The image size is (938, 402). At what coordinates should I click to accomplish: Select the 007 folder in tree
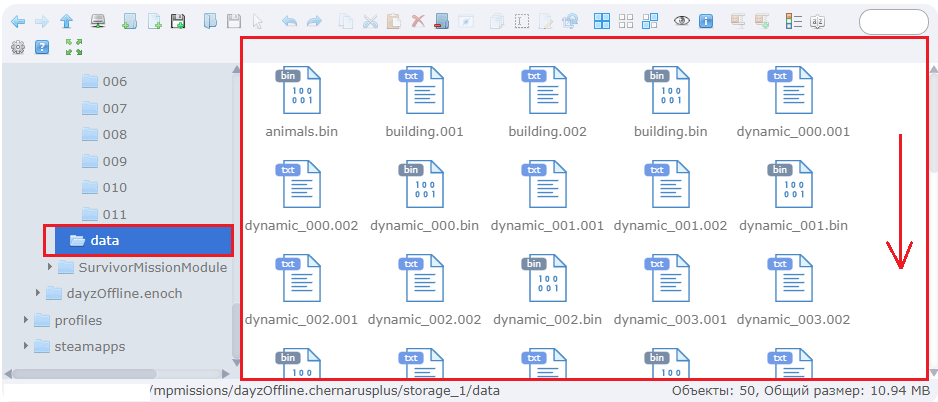click(x=104, y=108)
